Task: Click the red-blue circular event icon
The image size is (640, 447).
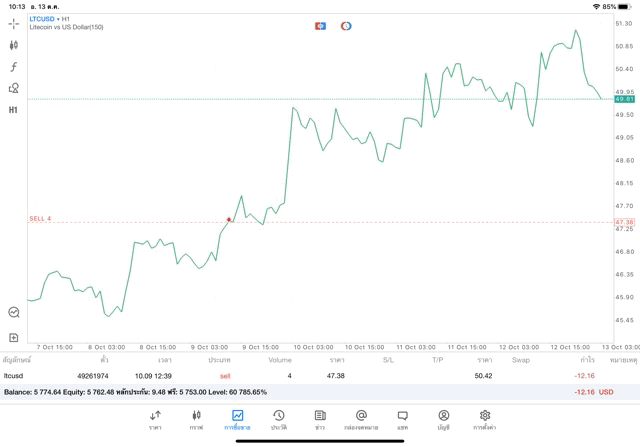Action: (346, 26)
